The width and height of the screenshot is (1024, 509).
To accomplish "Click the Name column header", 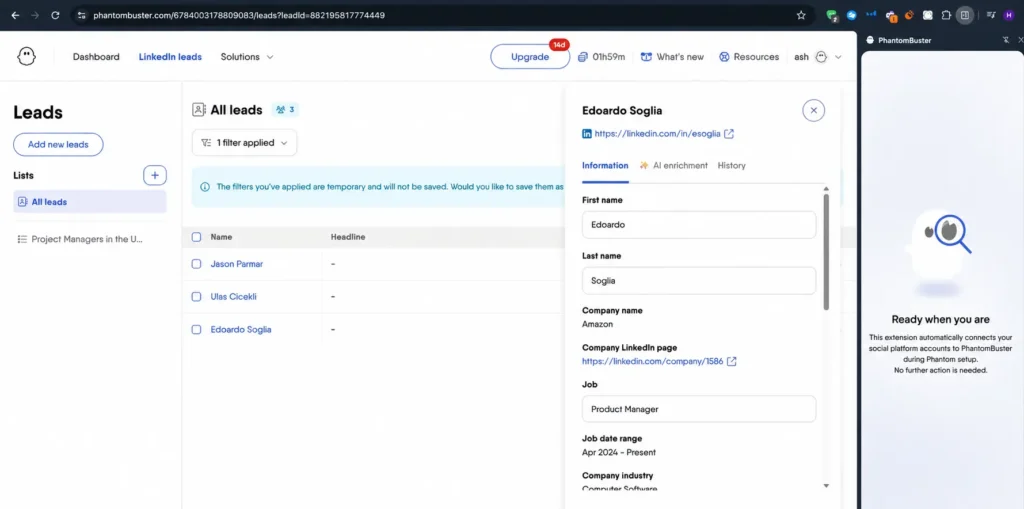I will tap(221, 237).
